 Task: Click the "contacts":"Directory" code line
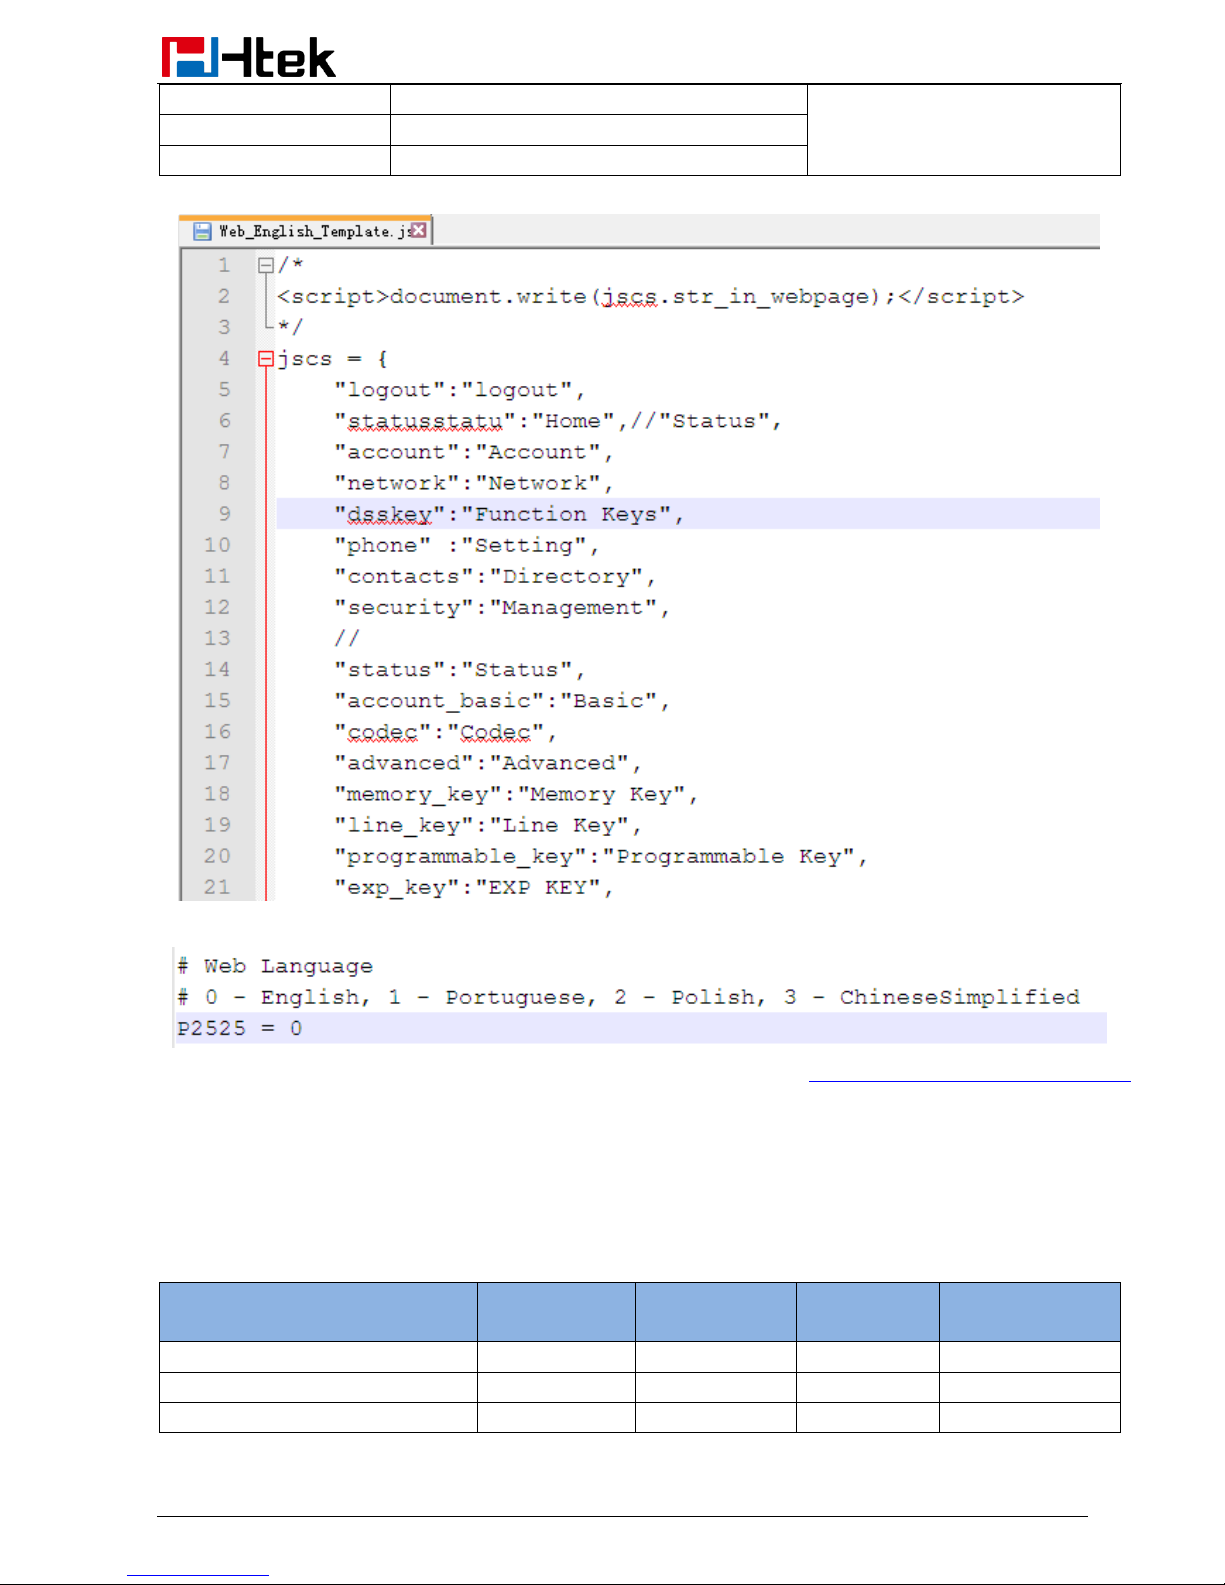click(x=494, y=576)
